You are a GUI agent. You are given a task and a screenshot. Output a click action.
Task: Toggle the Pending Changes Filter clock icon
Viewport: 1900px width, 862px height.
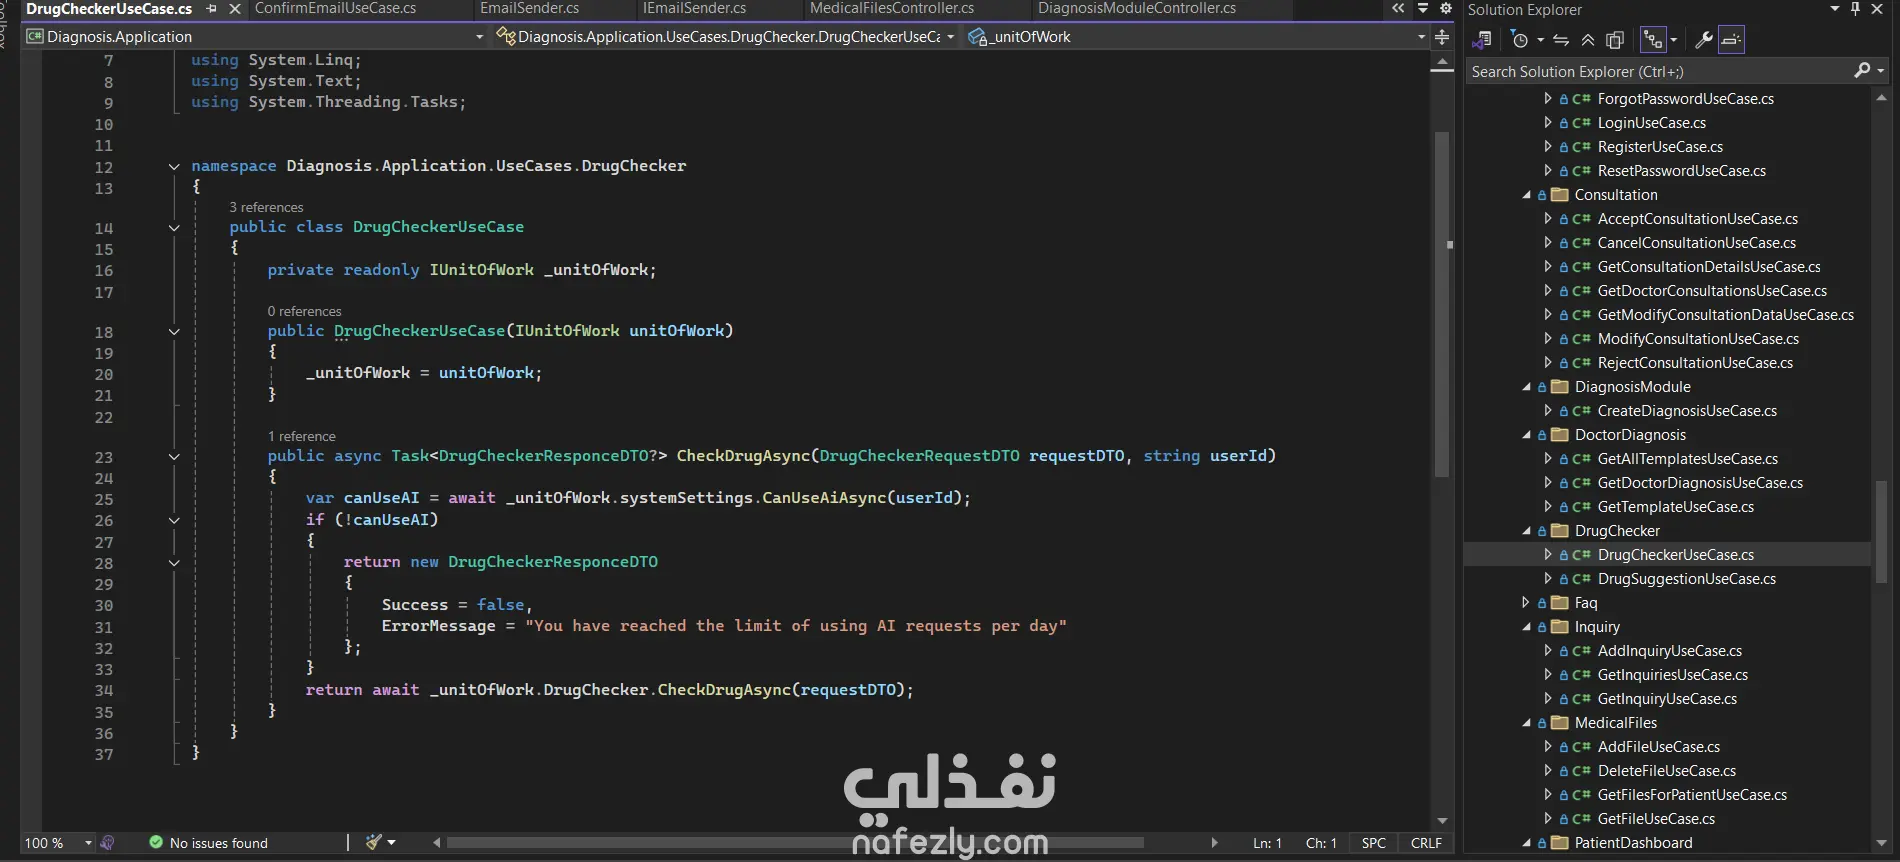coord(1520,40)
